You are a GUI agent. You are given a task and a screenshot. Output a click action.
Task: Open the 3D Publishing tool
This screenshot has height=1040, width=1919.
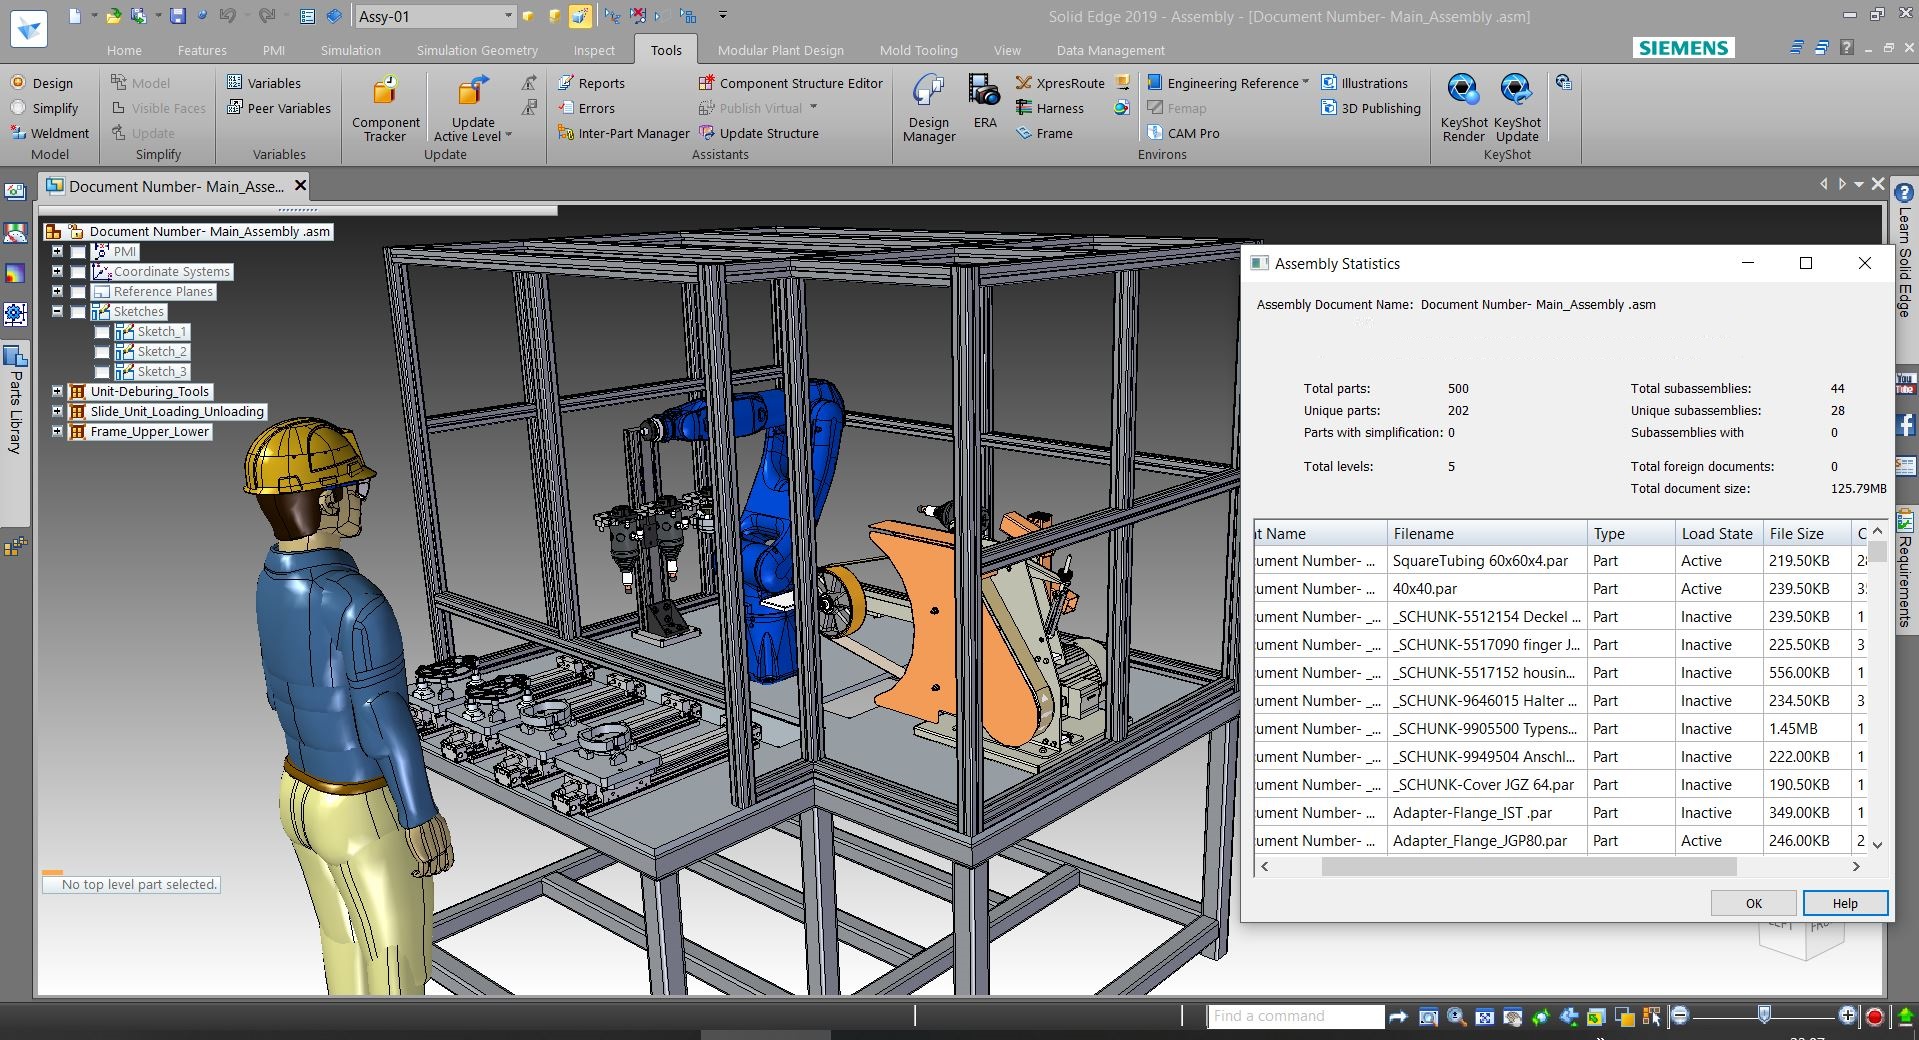1371,108
